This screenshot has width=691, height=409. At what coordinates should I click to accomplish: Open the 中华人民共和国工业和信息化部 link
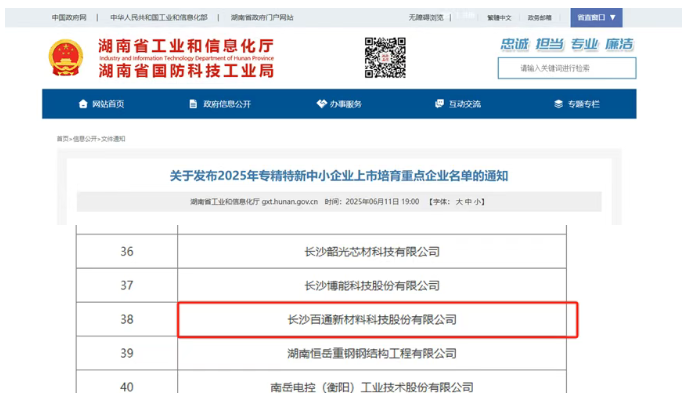tap(159, 18)
